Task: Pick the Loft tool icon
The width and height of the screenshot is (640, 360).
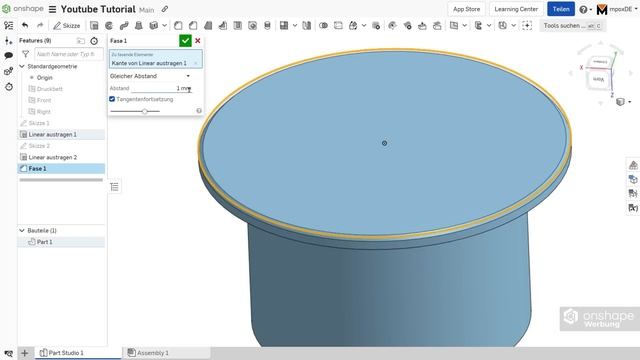Action: click(139, 26)
